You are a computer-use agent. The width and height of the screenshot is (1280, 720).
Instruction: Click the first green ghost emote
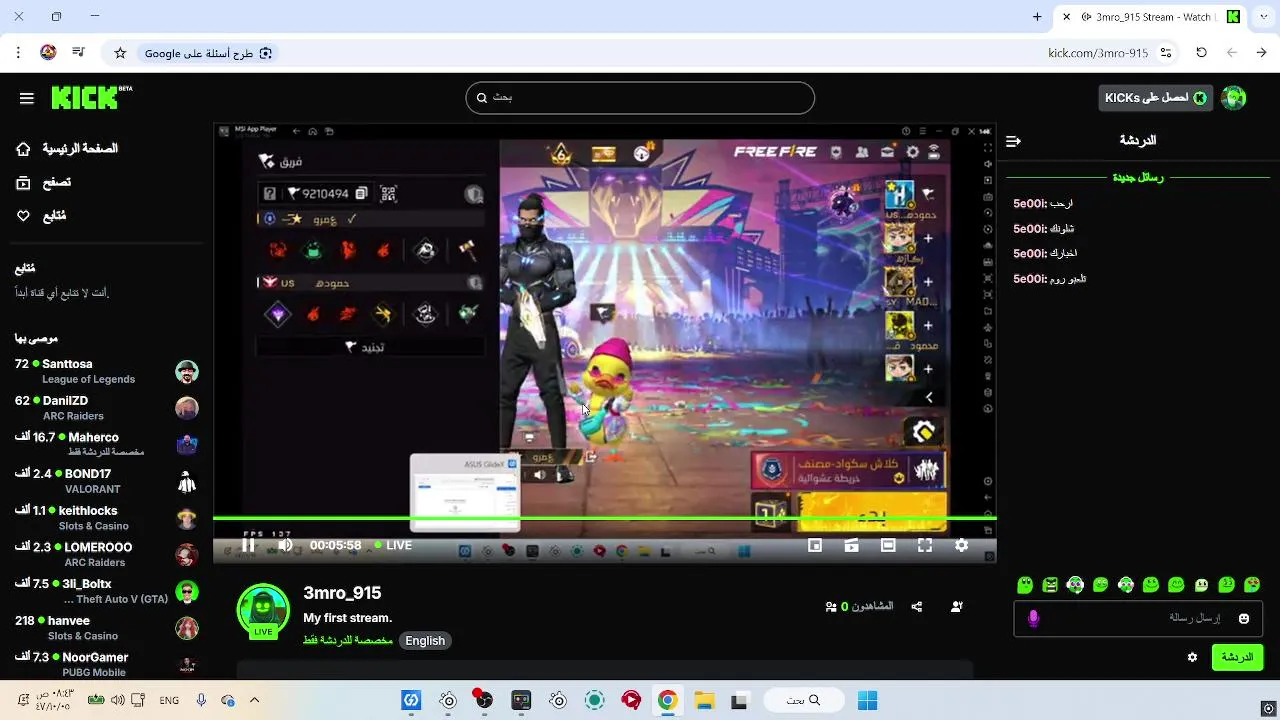coord(1025,585)
